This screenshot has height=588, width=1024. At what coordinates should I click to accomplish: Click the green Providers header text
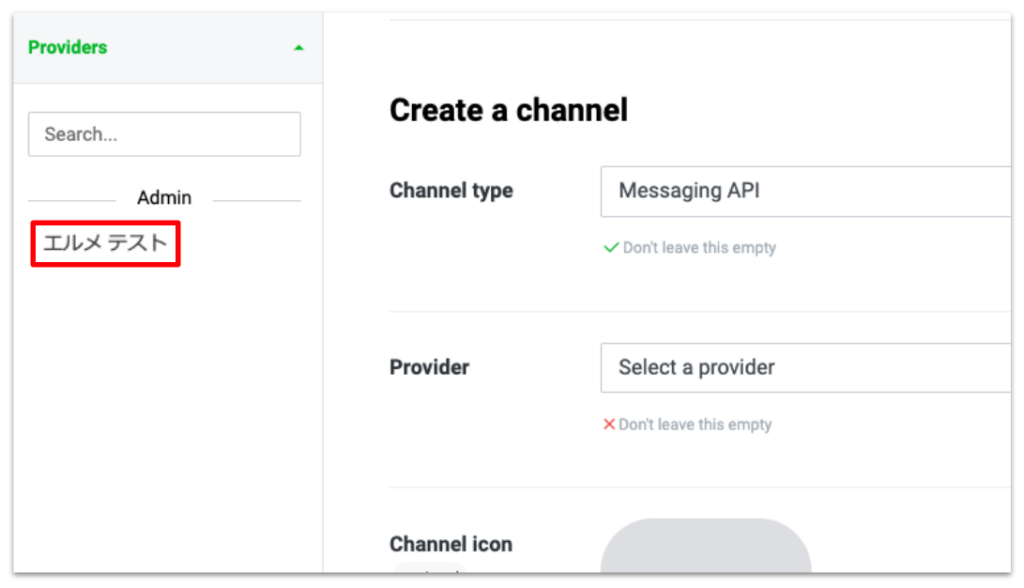click(67, 48)
